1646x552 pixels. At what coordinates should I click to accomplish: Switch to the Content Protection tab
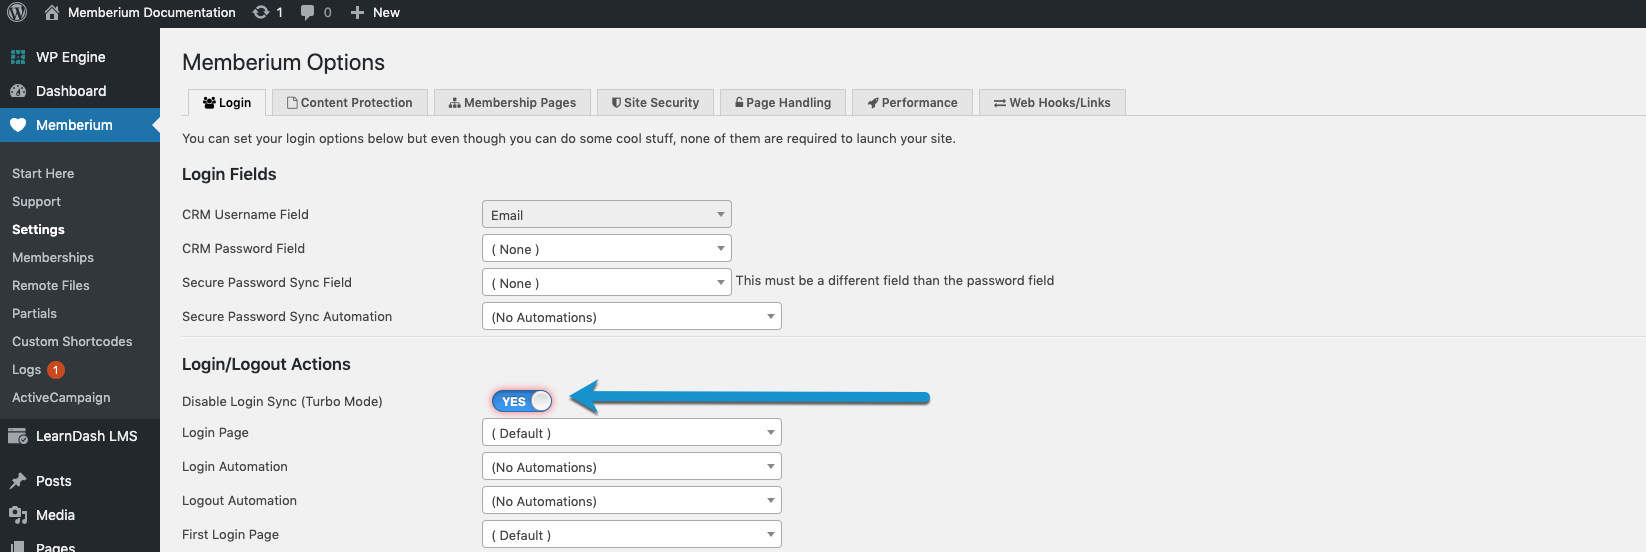[x=349, y=102]
